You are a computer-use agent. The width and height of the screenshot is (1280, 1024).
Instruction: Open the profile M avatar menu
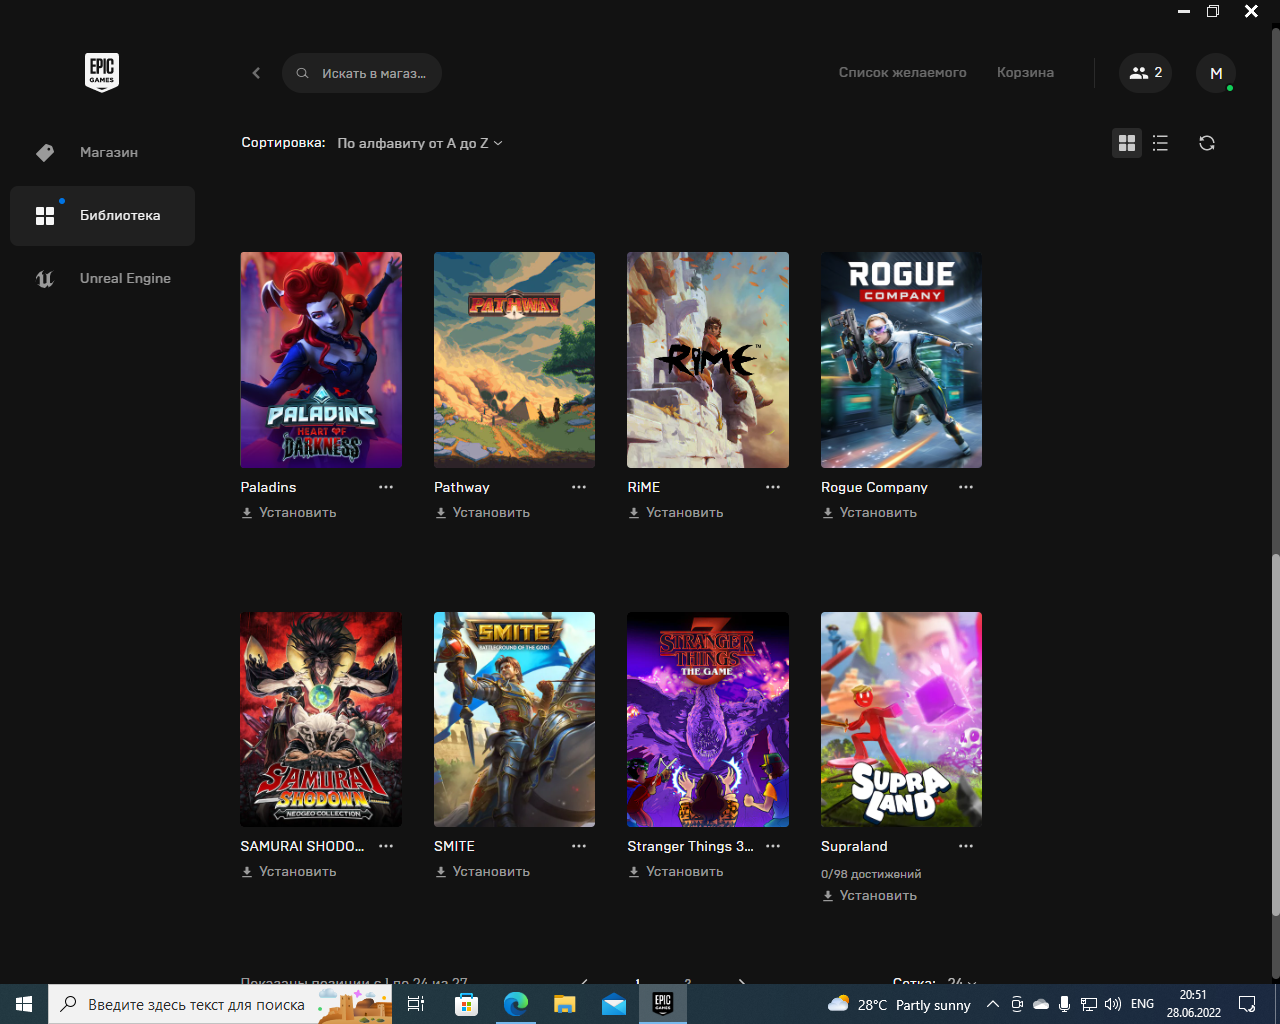(x=1216, y=73)
